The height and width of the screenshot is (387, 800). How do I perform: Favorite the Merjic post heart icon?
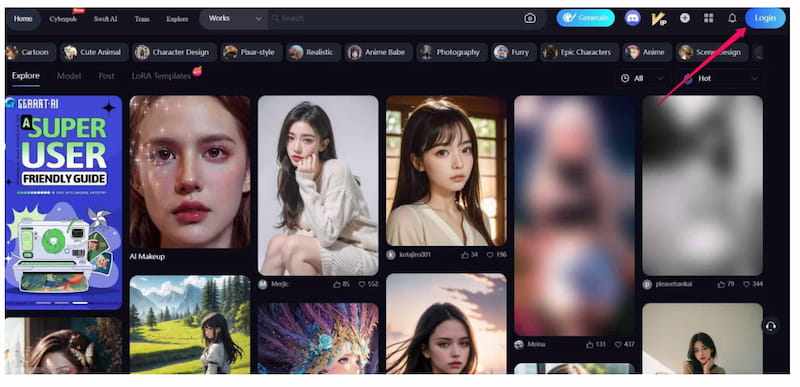coord(362,284)
